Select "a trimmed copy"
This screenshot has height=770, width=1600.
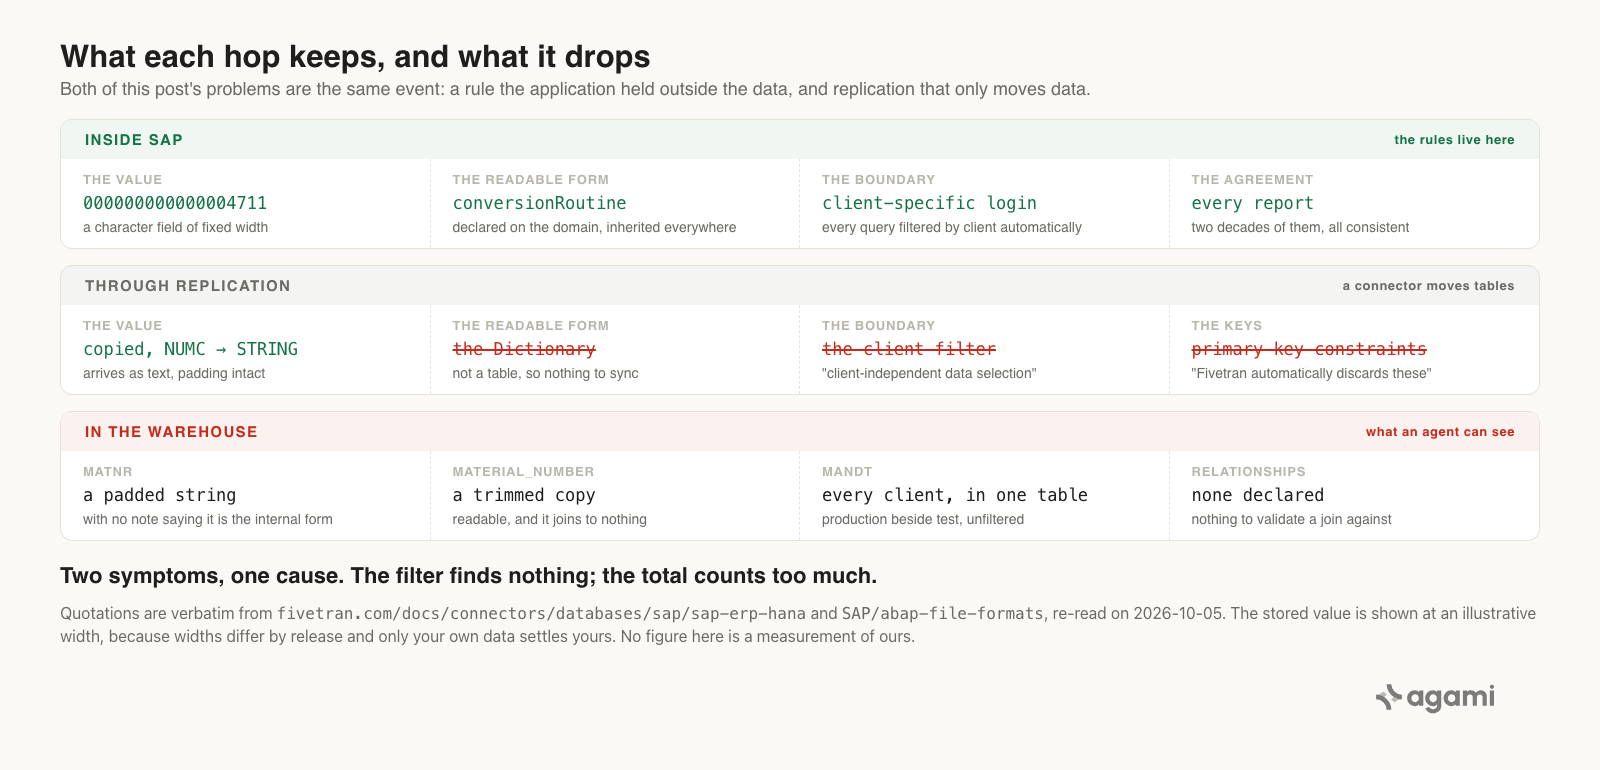524,495
